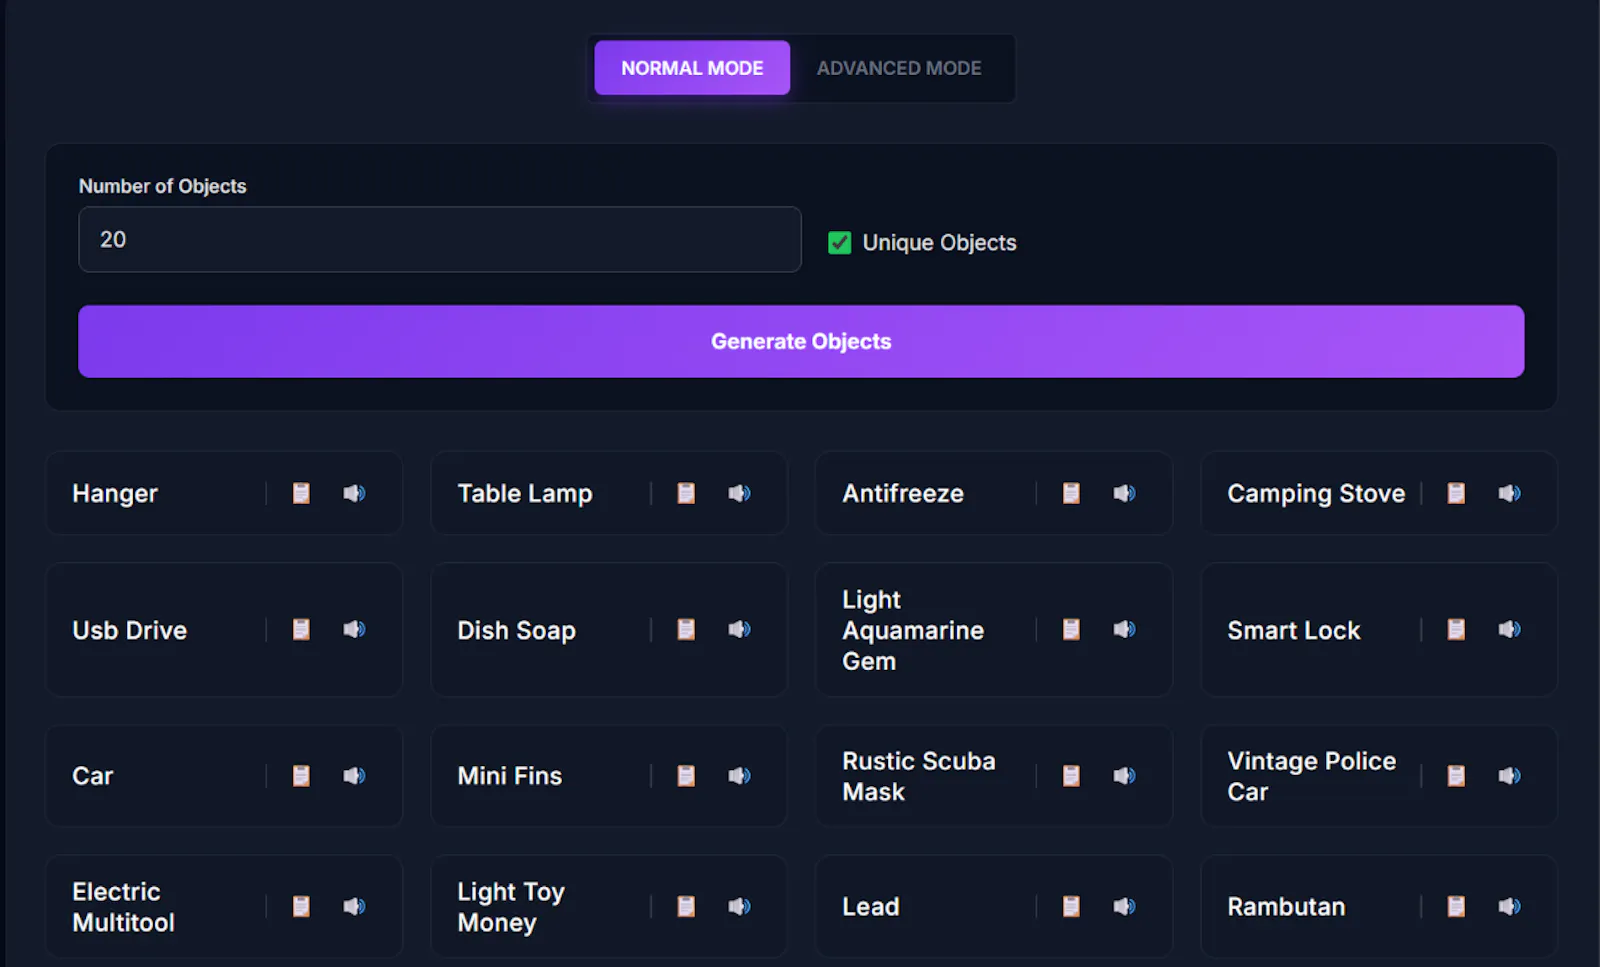Copy the Car object name

pyautogui.click(x=301, y=776)
